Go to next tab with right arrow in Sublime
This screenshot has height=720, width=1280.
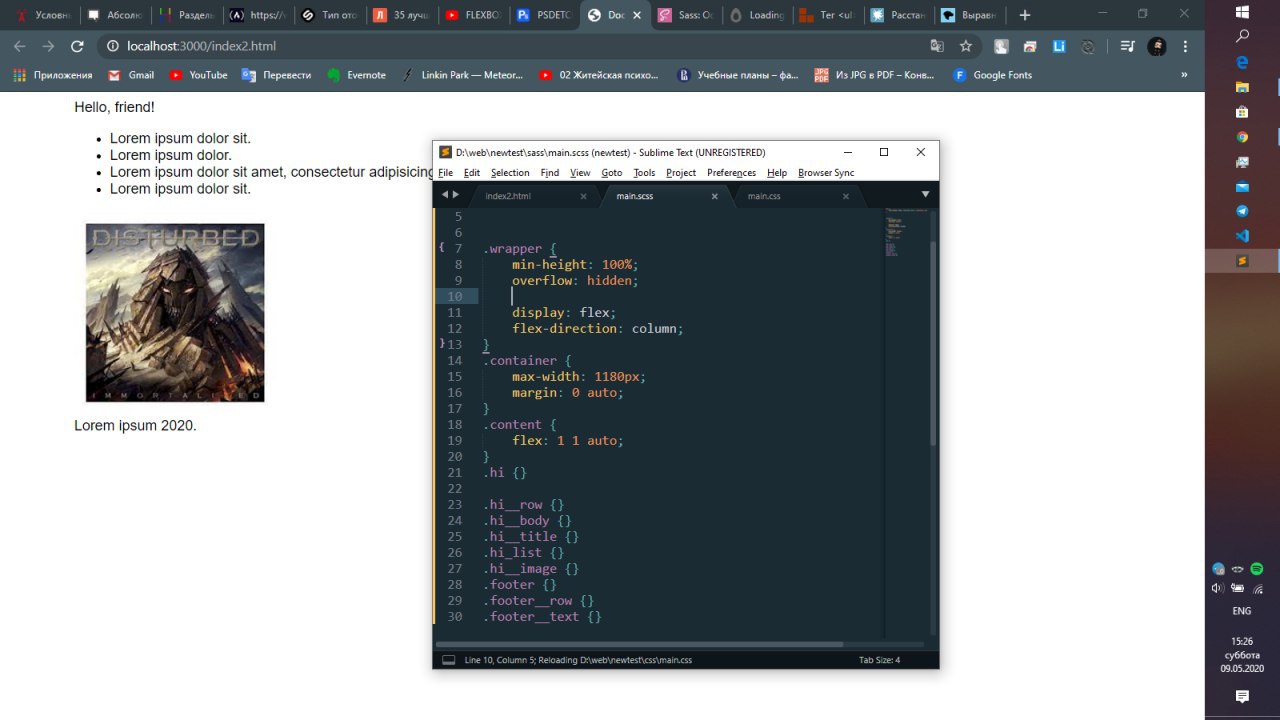point(456,195)
